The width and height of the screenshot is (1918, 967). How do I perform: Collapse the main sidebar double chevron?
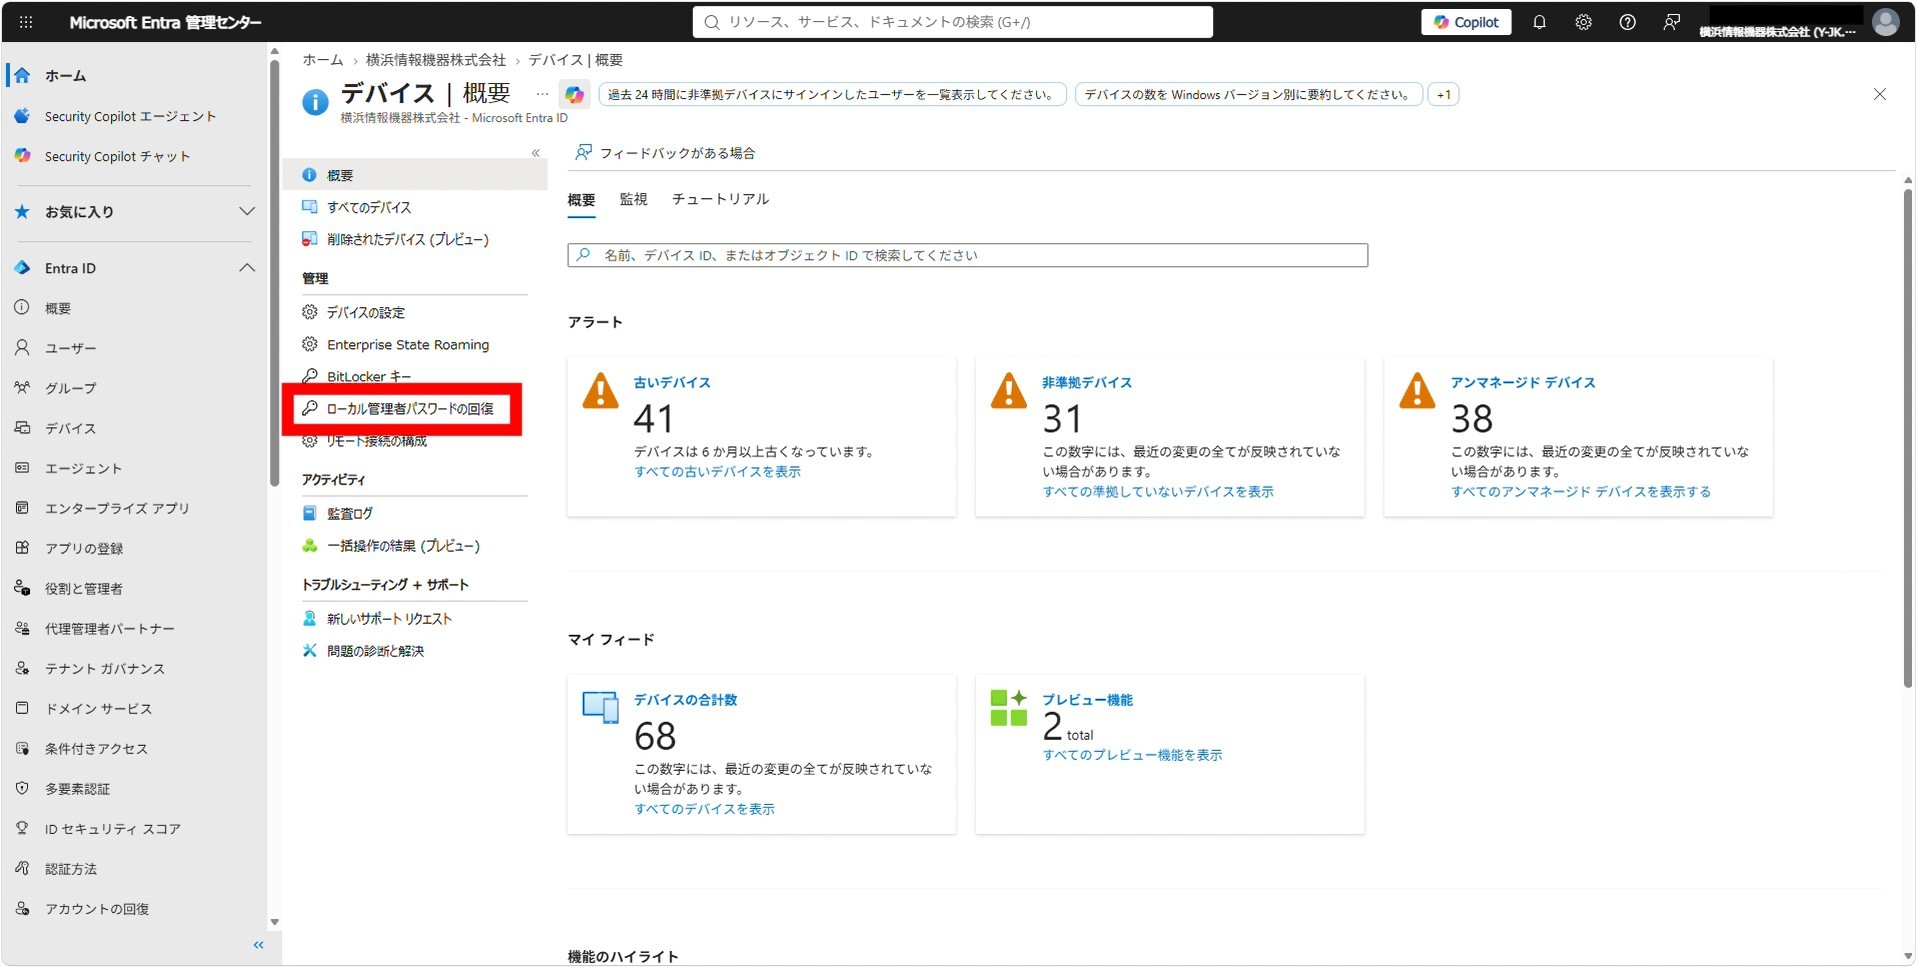(x=258, y=945)
